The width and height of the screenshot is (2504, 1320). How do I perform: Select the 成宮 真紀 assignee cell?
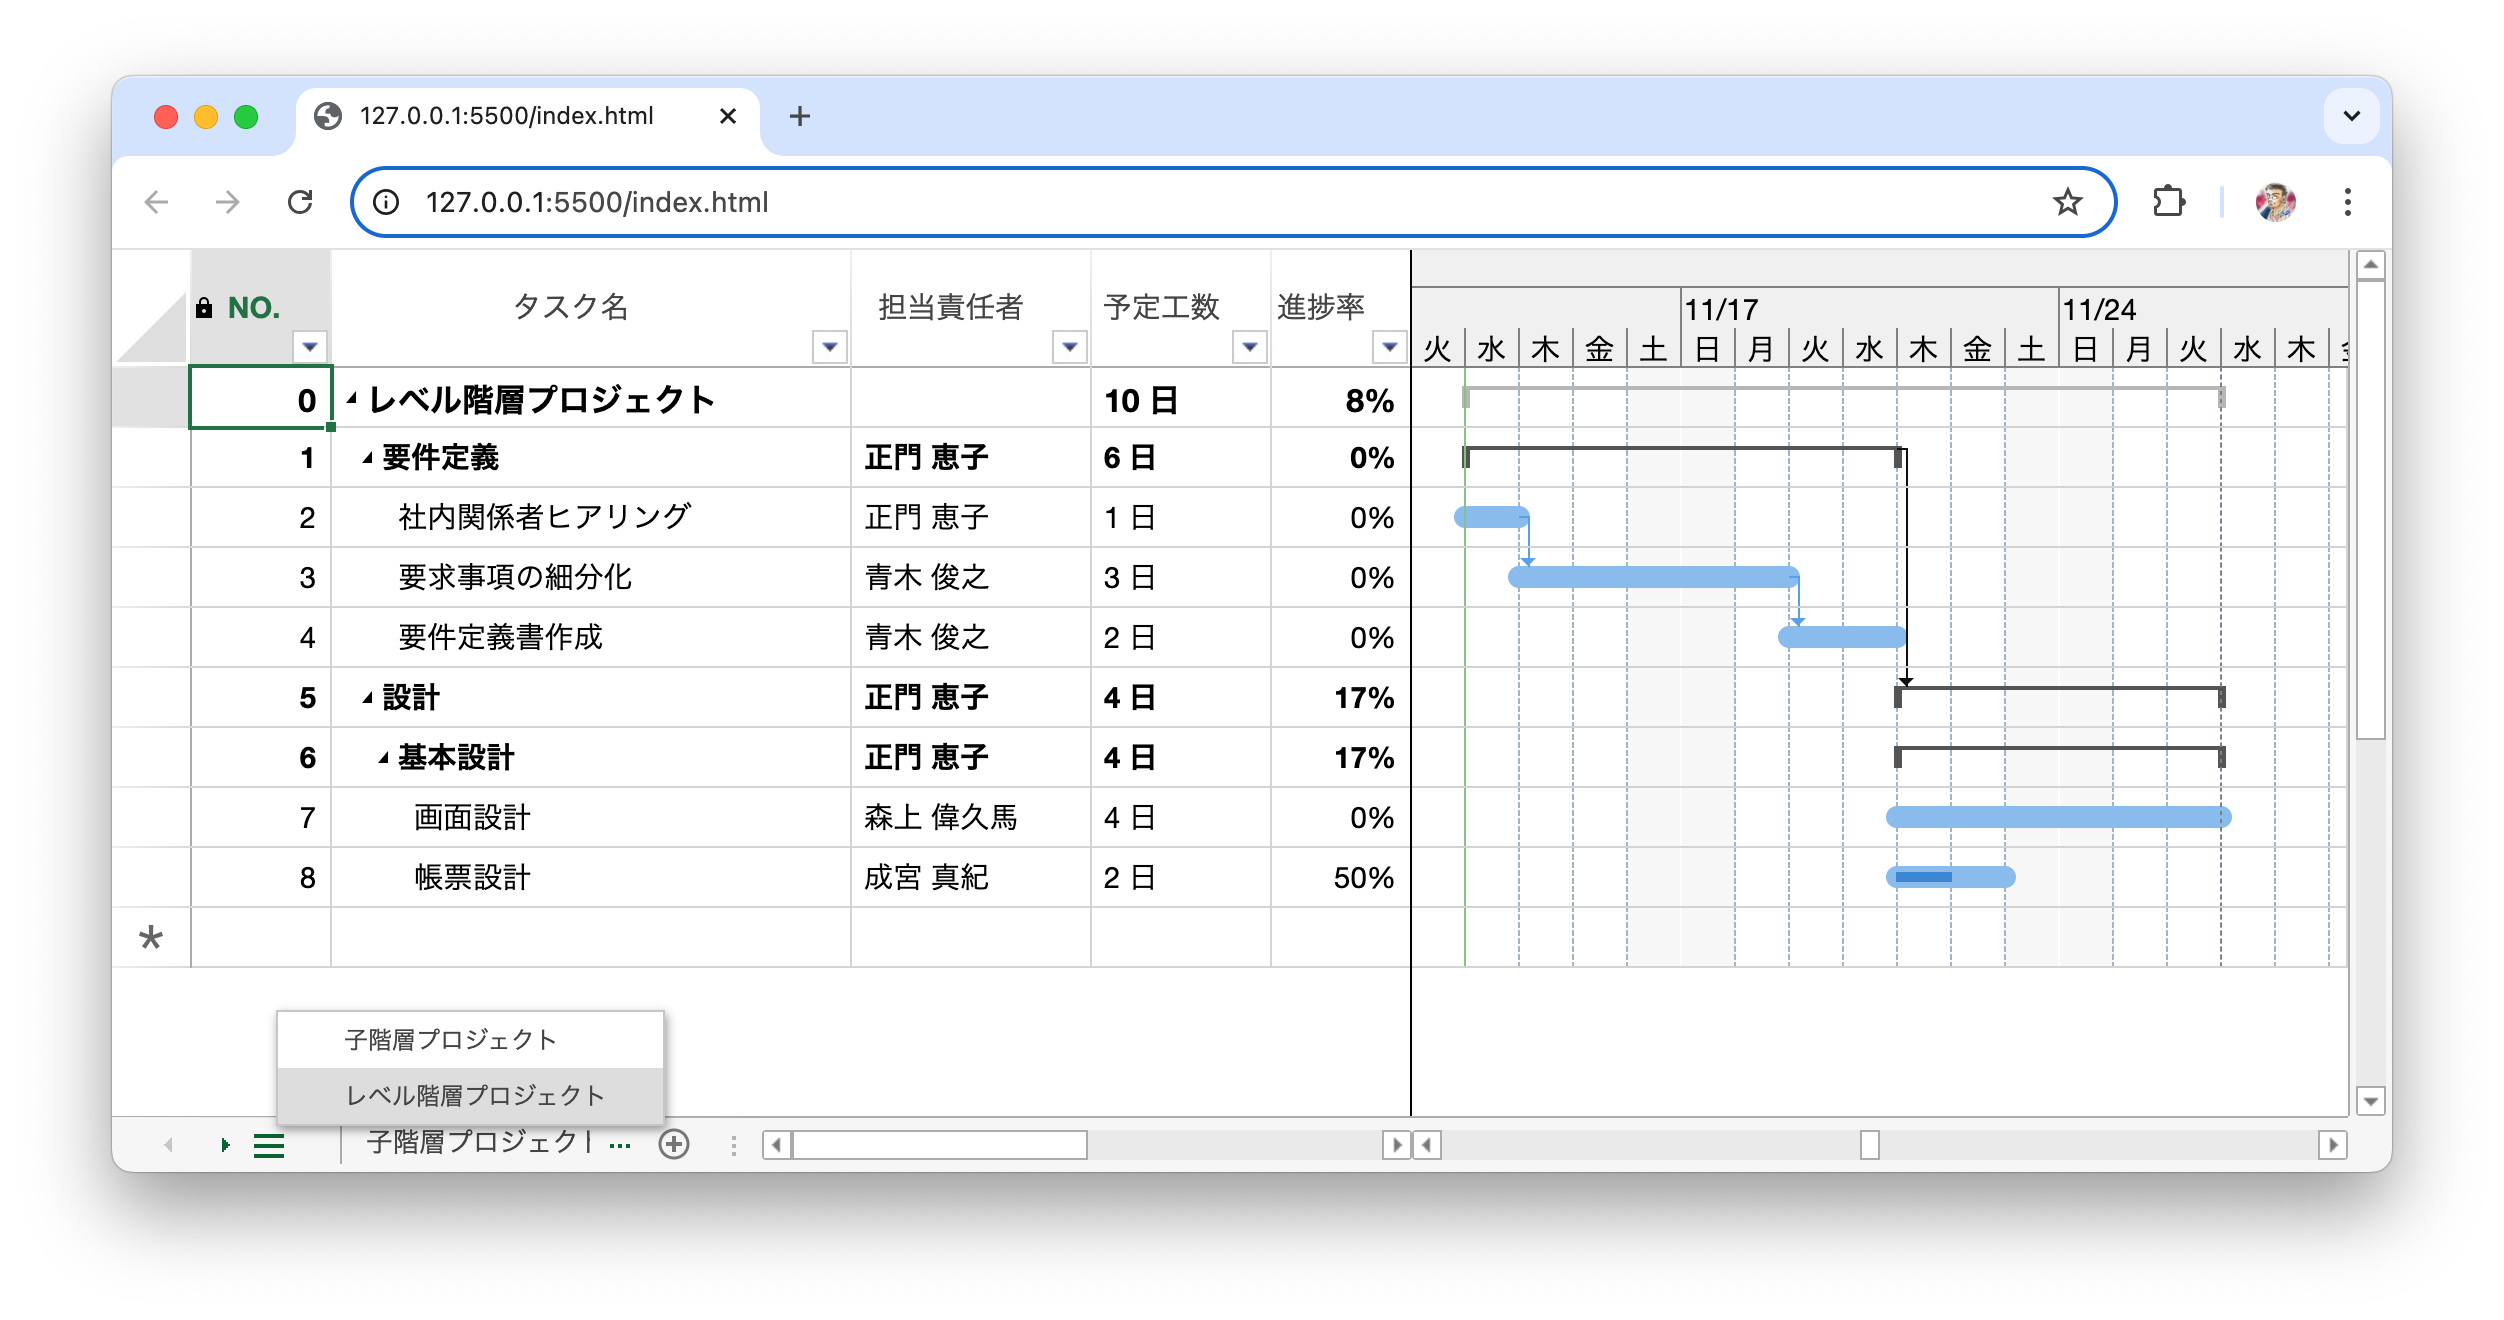[x=970, y=877]
